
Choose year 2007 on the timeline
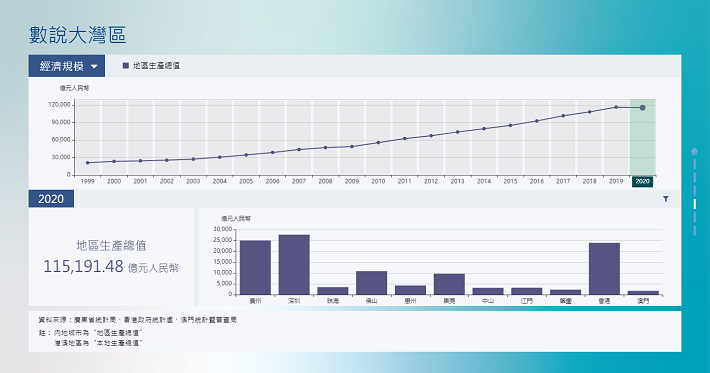[299, 182]
